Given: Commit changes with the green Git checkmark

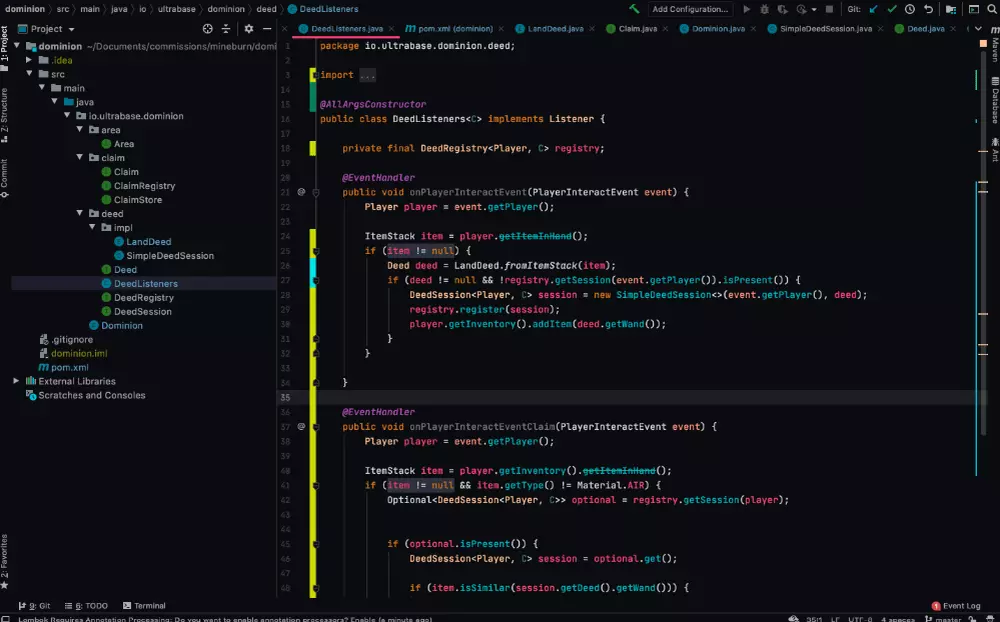Looking at the screenshot, I should (x=892, y=9).
